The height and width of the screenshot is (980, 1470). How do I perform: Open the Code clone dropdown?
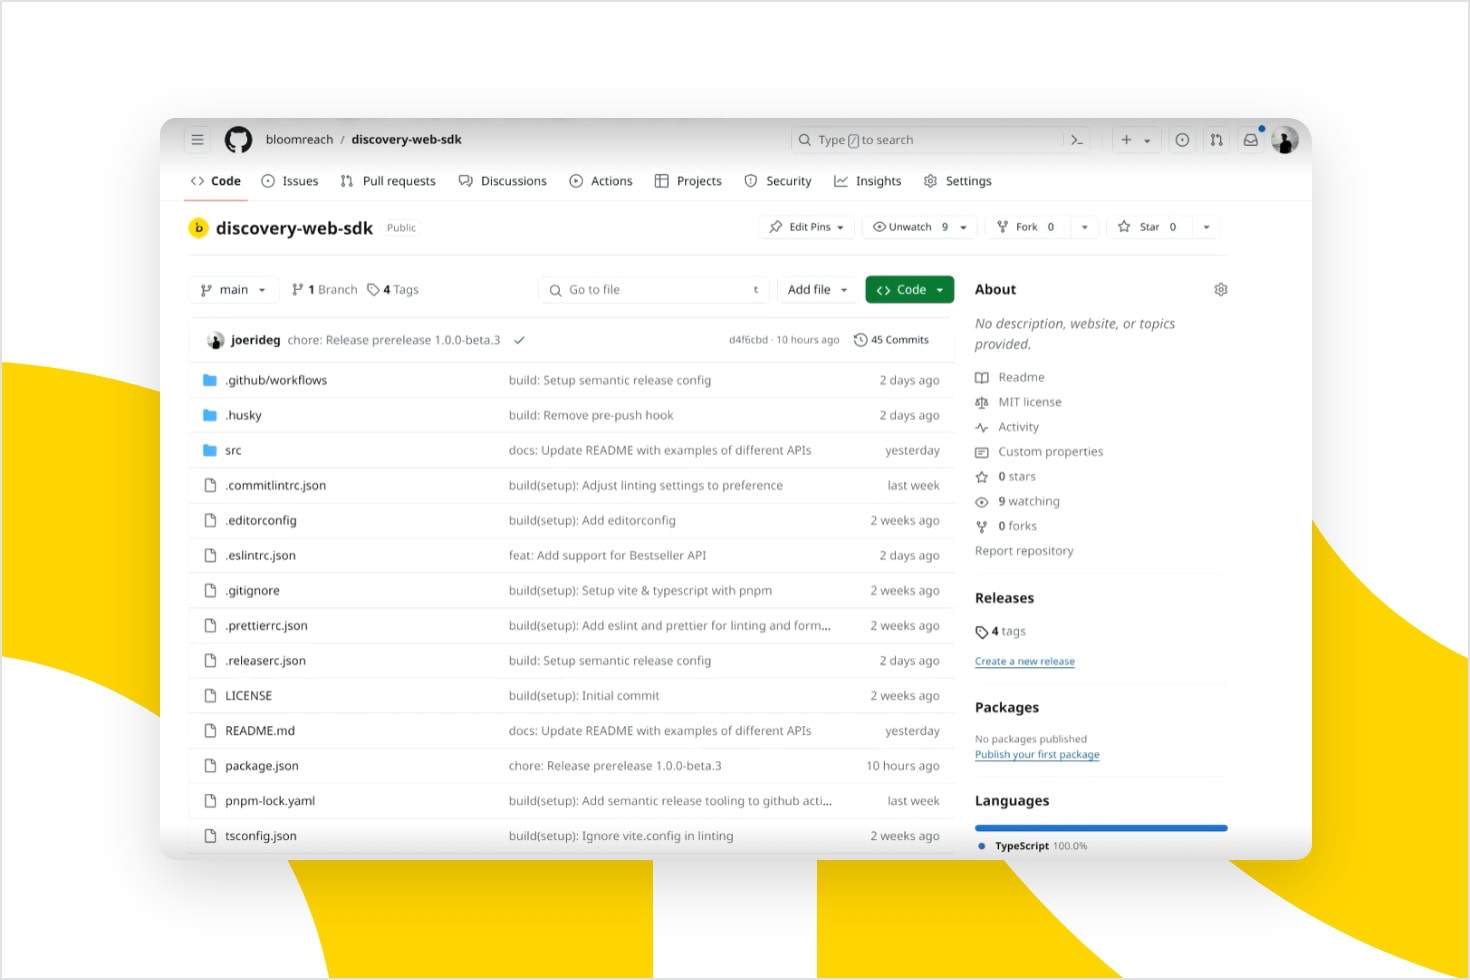(x=908, y=289)
